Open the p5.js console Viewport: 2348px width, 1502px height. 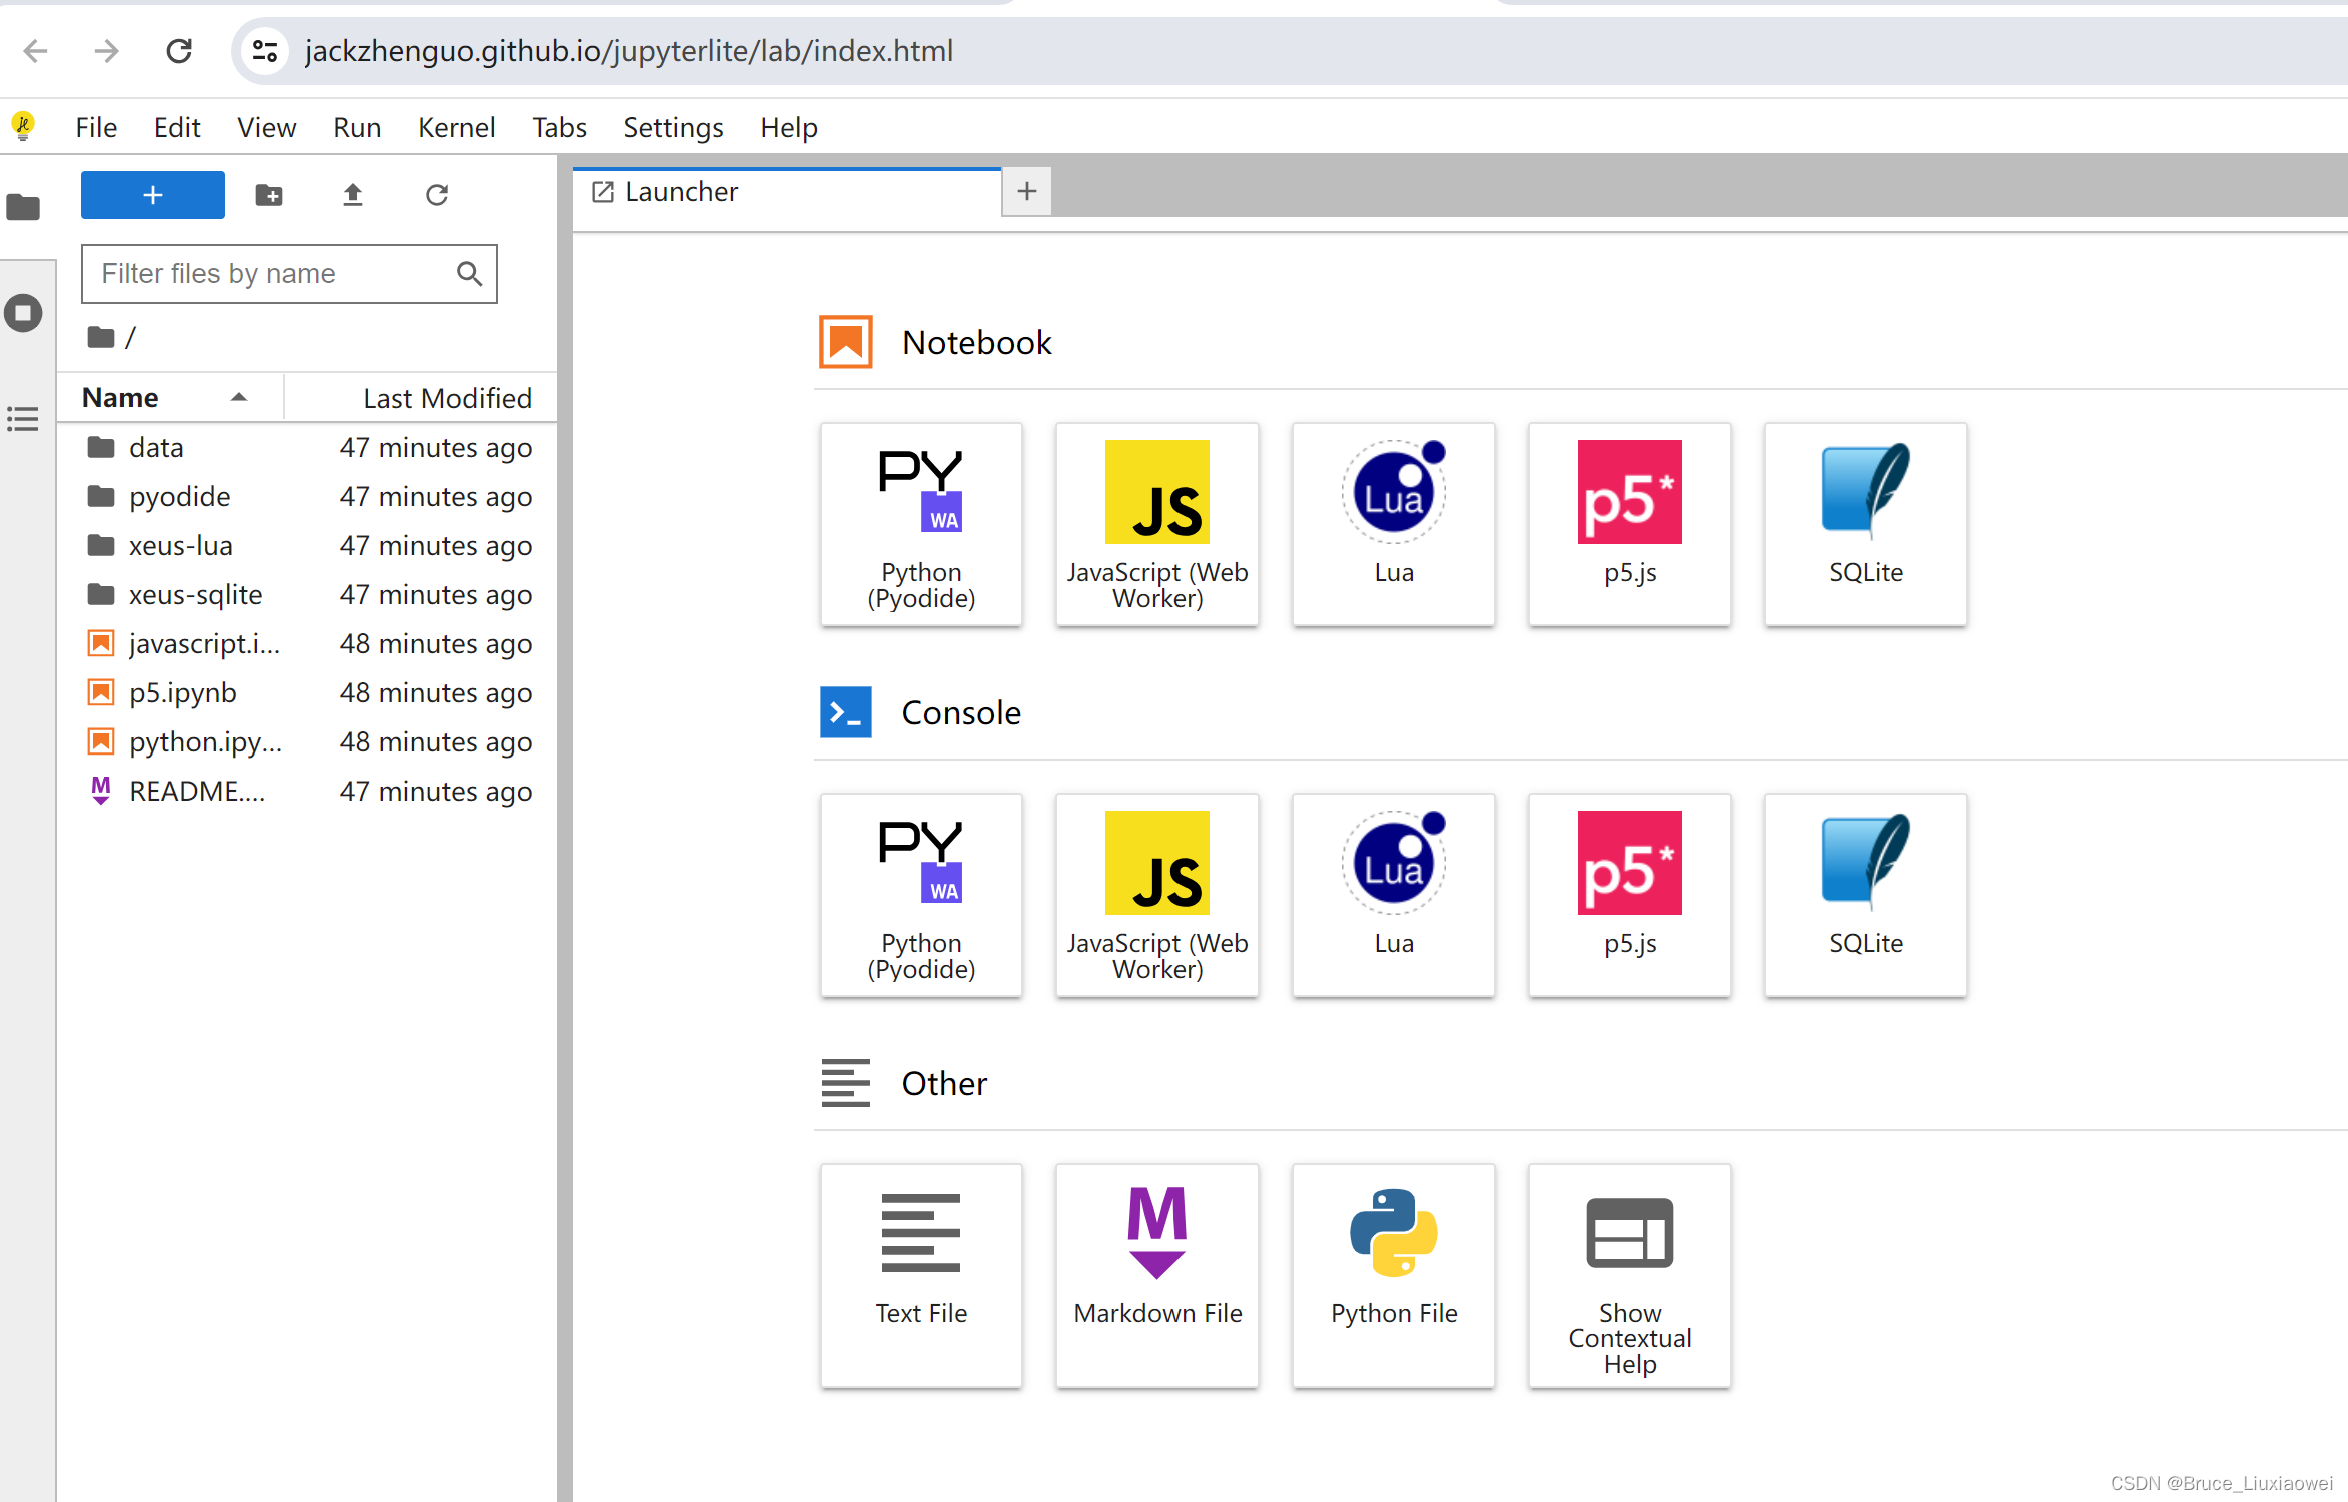[x=1629, y=896]
